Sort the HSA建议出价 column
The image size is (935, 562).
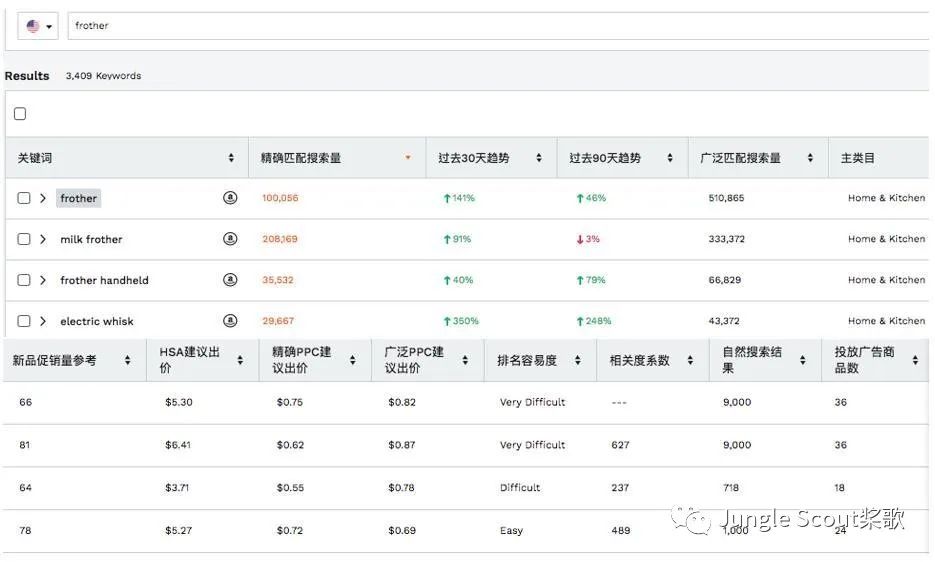click(240, 360)
